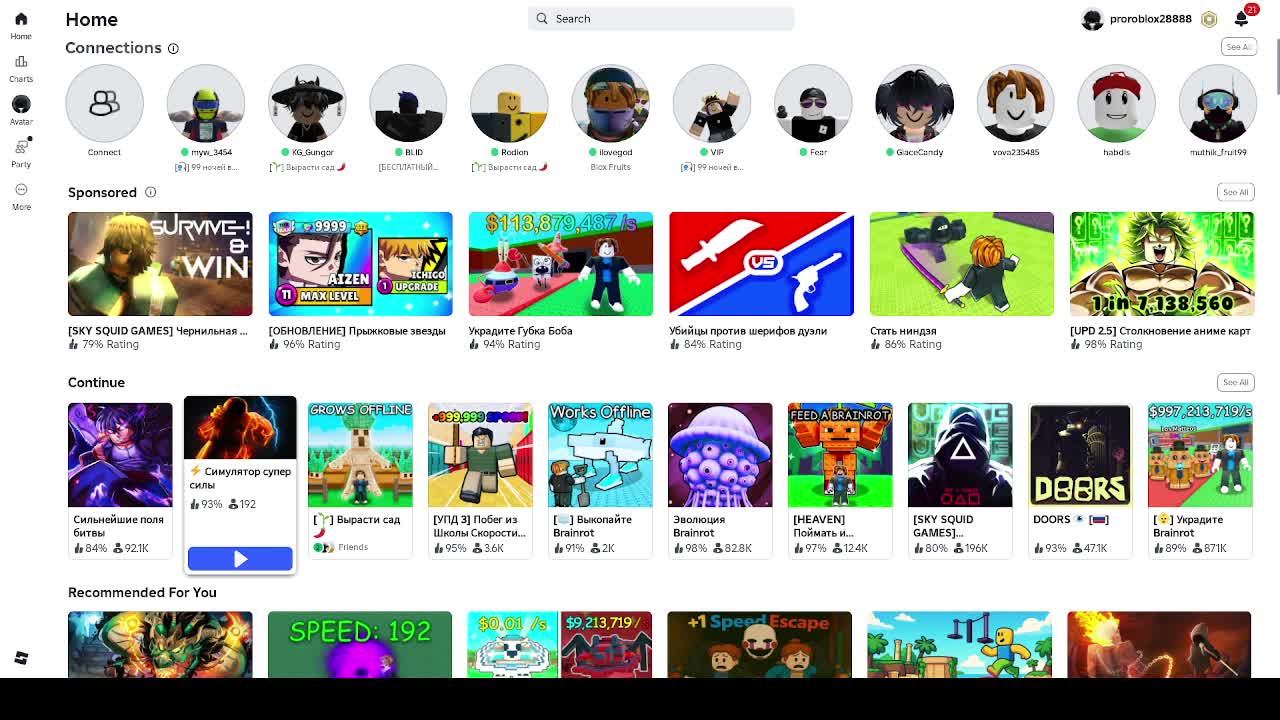Click the Sponsored info icon
The height and width of the screenshot is (720, 1280).
click(x=150, y=192)
